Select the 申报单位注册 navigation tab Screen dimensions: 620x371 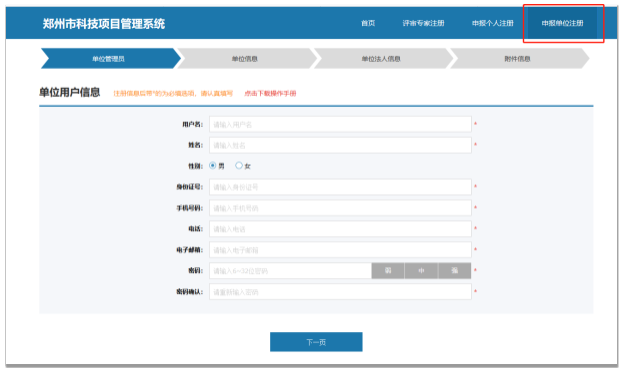point(562,23)
